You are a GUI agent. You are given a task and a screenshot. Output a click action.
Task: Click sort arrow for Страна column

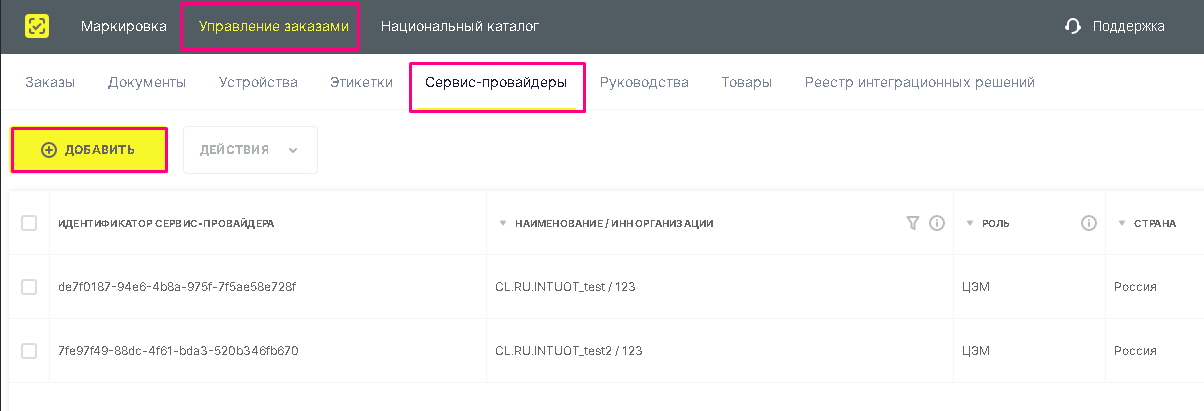(x=1122, y=224)
